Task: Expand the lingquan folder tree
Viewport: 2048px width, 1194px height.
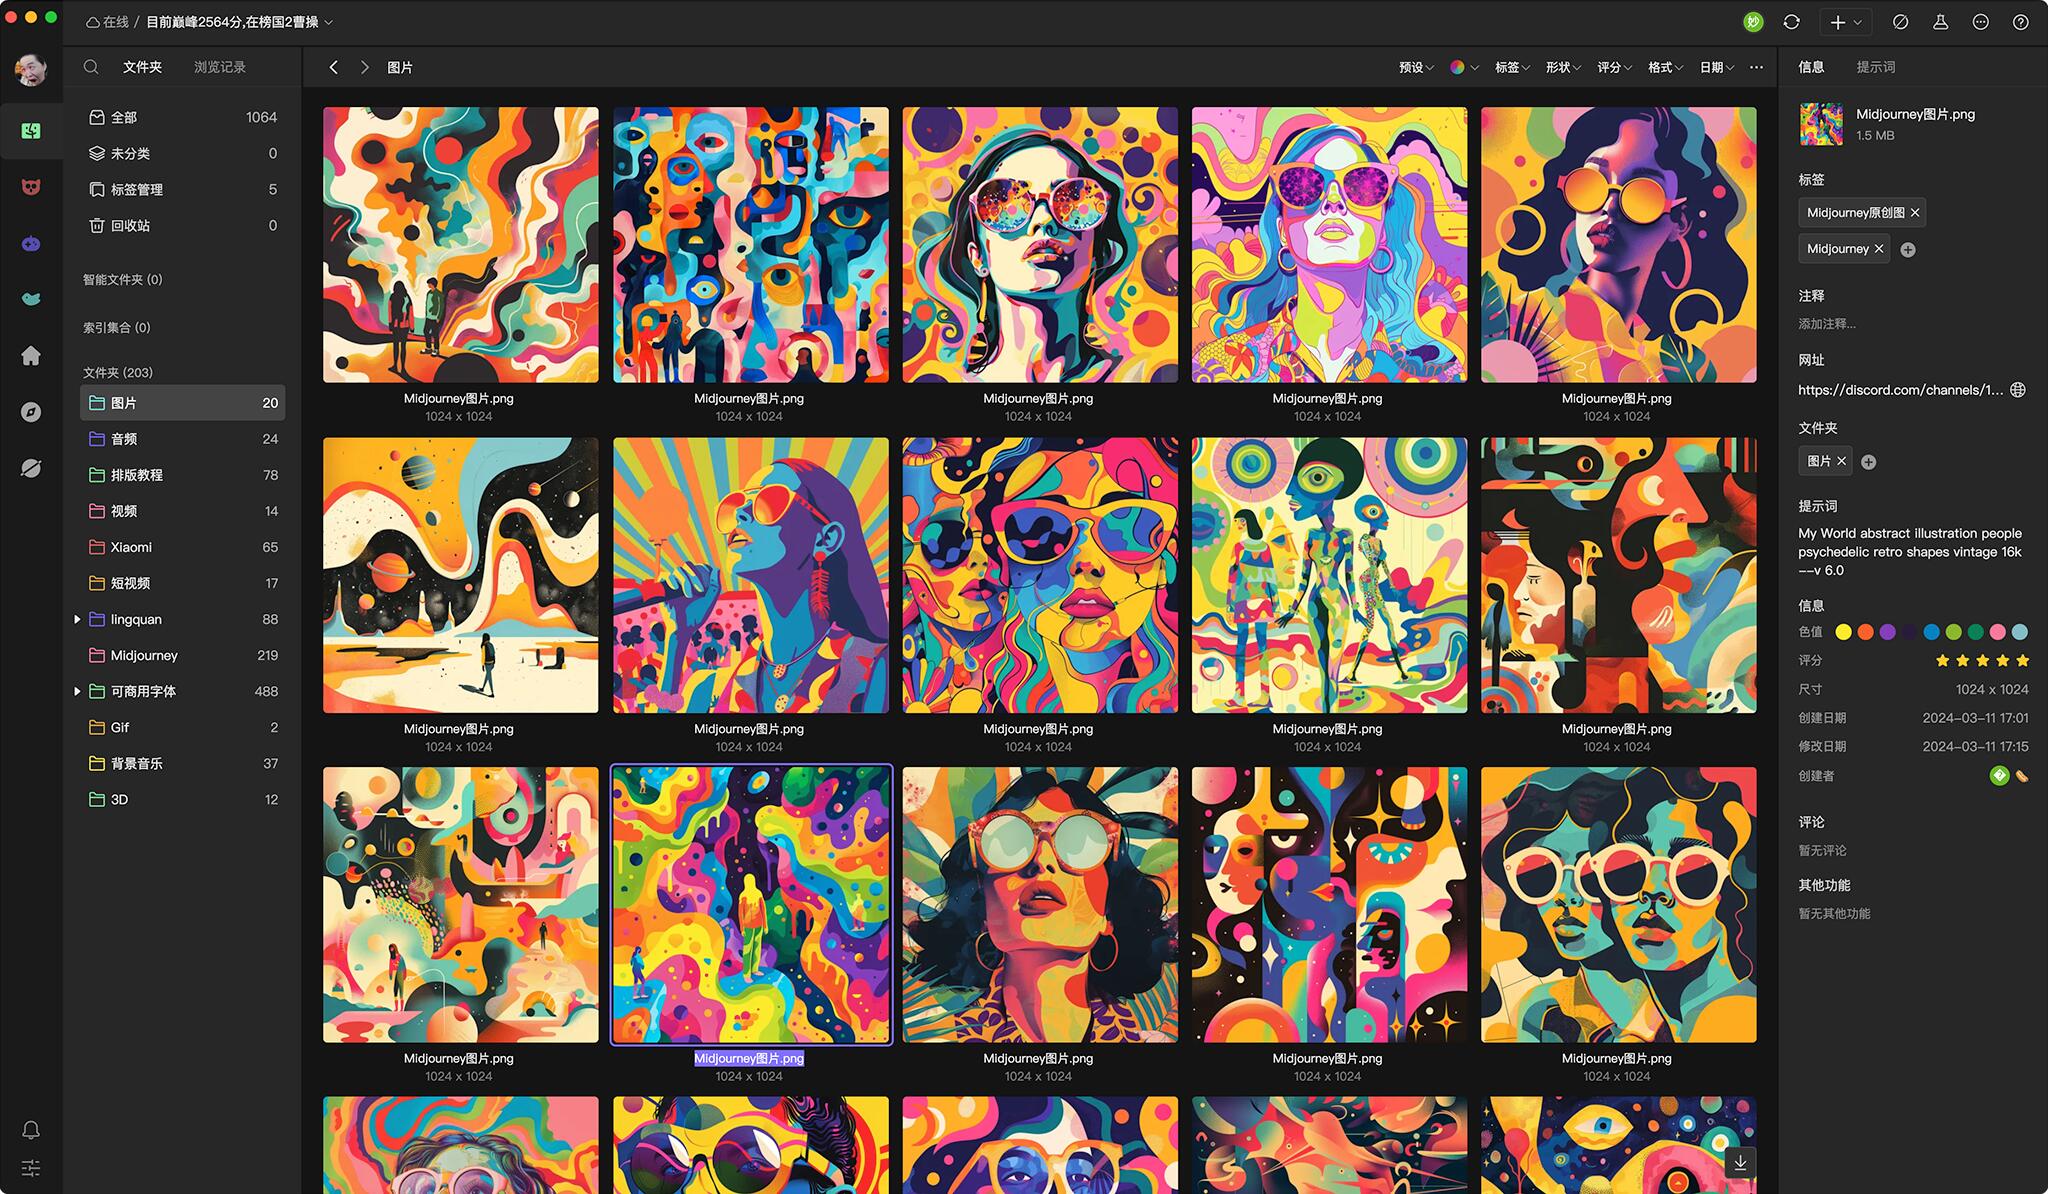Action: [77, 619]
